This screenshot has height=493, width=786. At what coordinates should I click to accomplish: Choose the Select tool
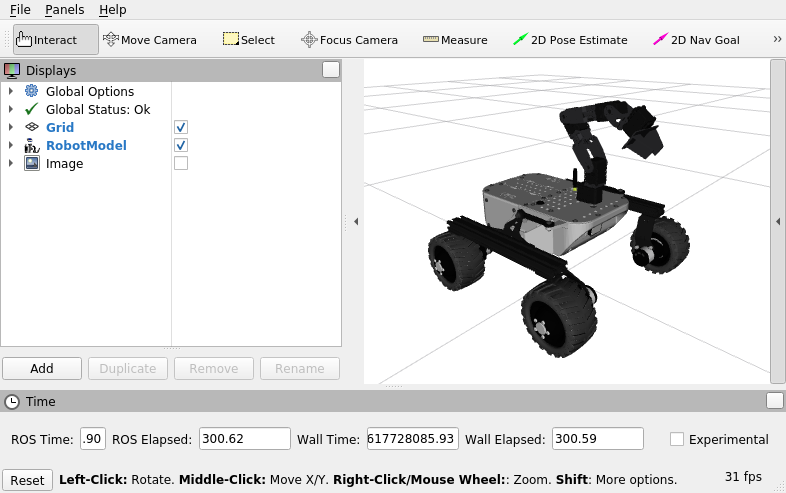point(249,40)
